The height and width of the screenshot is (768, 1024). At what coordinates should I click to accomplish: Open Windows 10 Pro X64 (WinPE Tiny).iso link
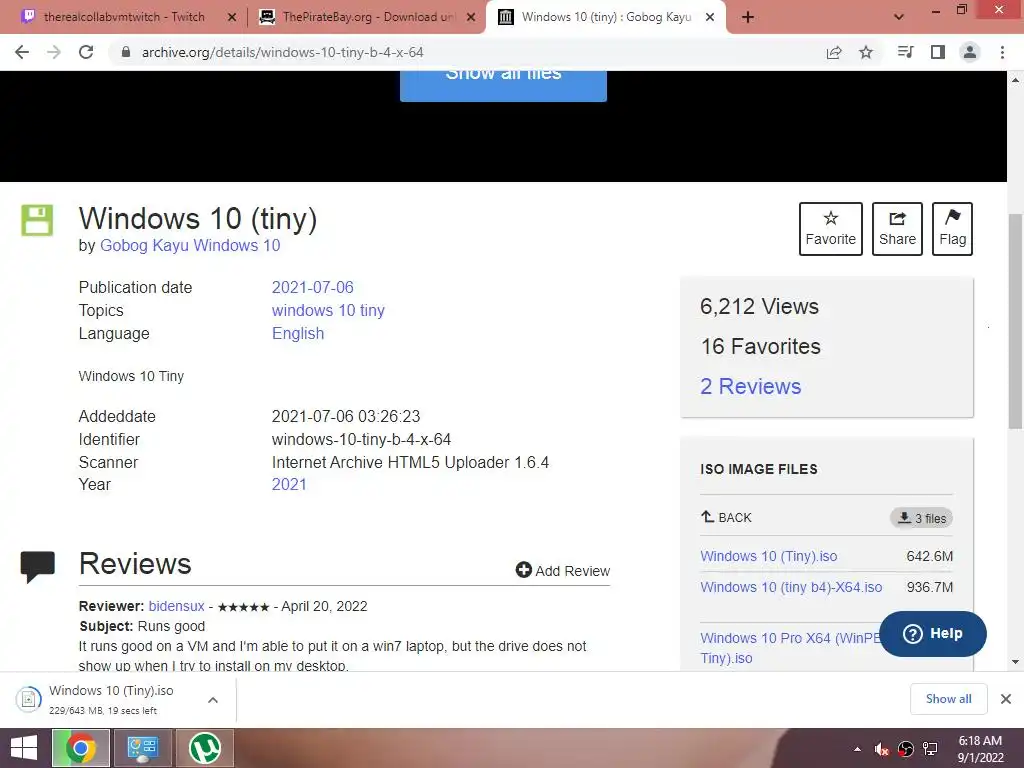click(789, 648)
